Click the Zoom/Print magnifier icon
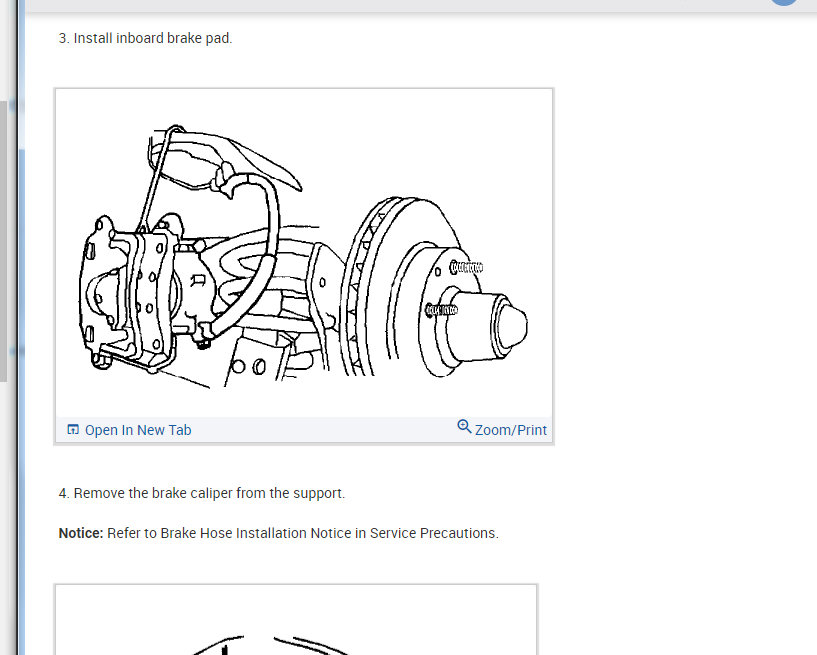The image size is (817, 655). 464,427
